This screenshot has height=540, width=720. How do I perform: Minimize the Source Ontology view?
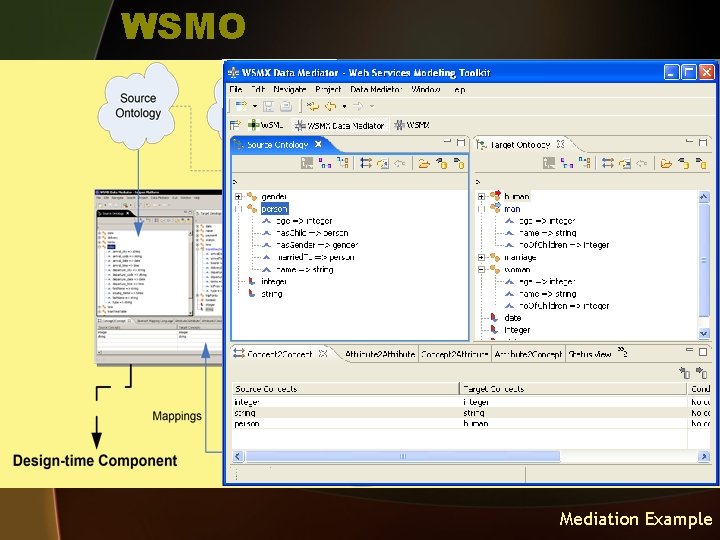447,142
